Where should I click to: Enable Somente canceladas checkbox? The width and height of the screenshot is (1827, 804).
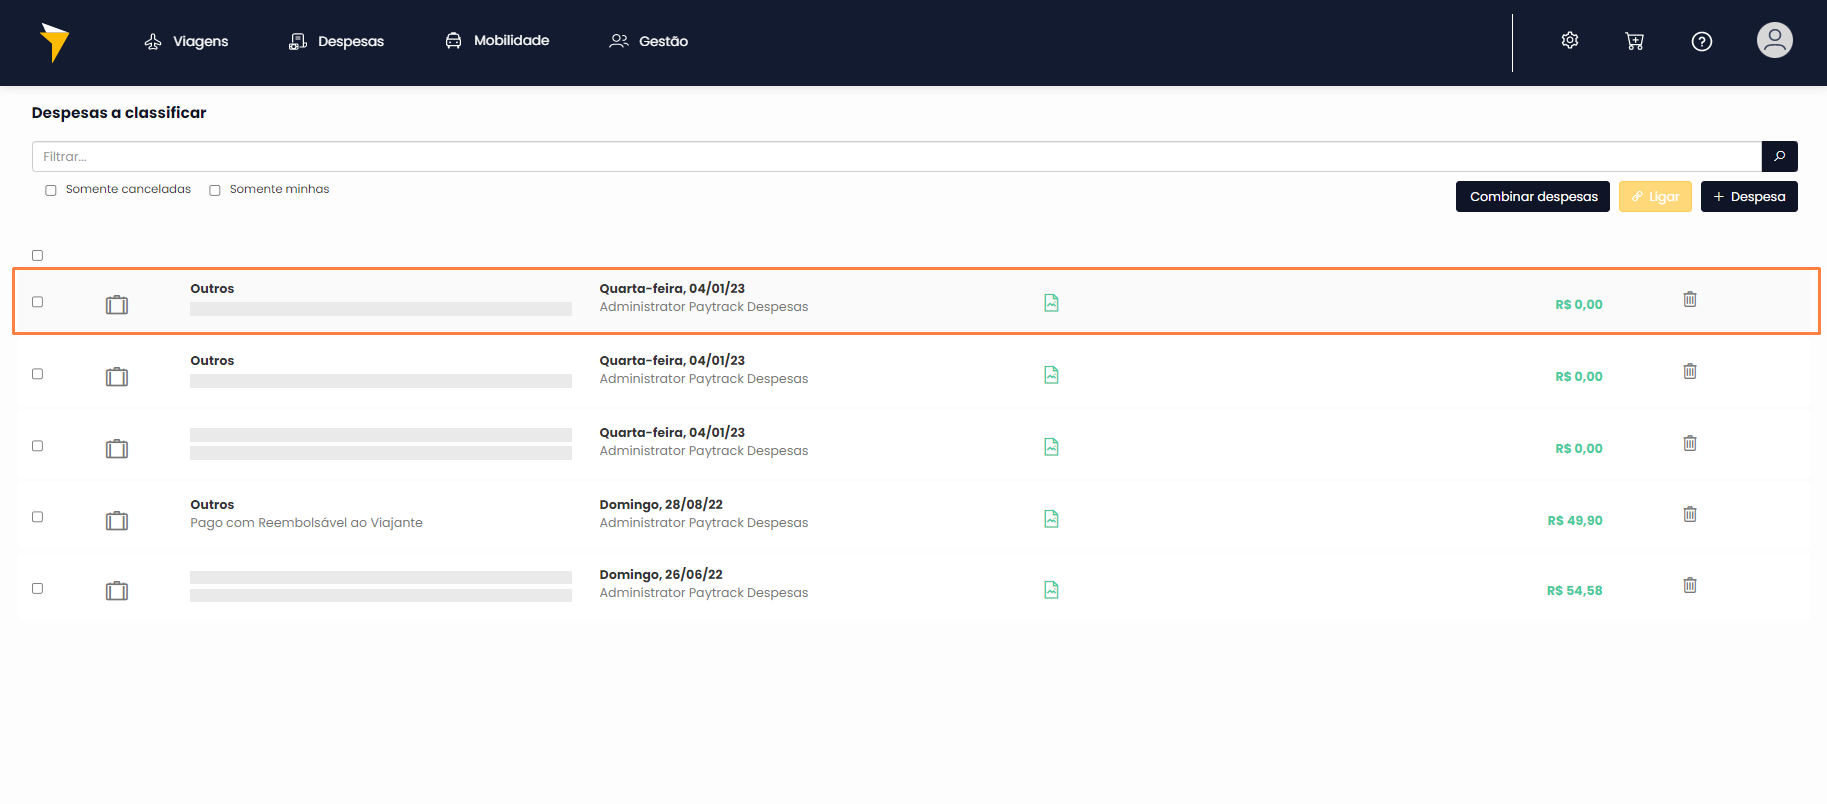tap(50, 190)
